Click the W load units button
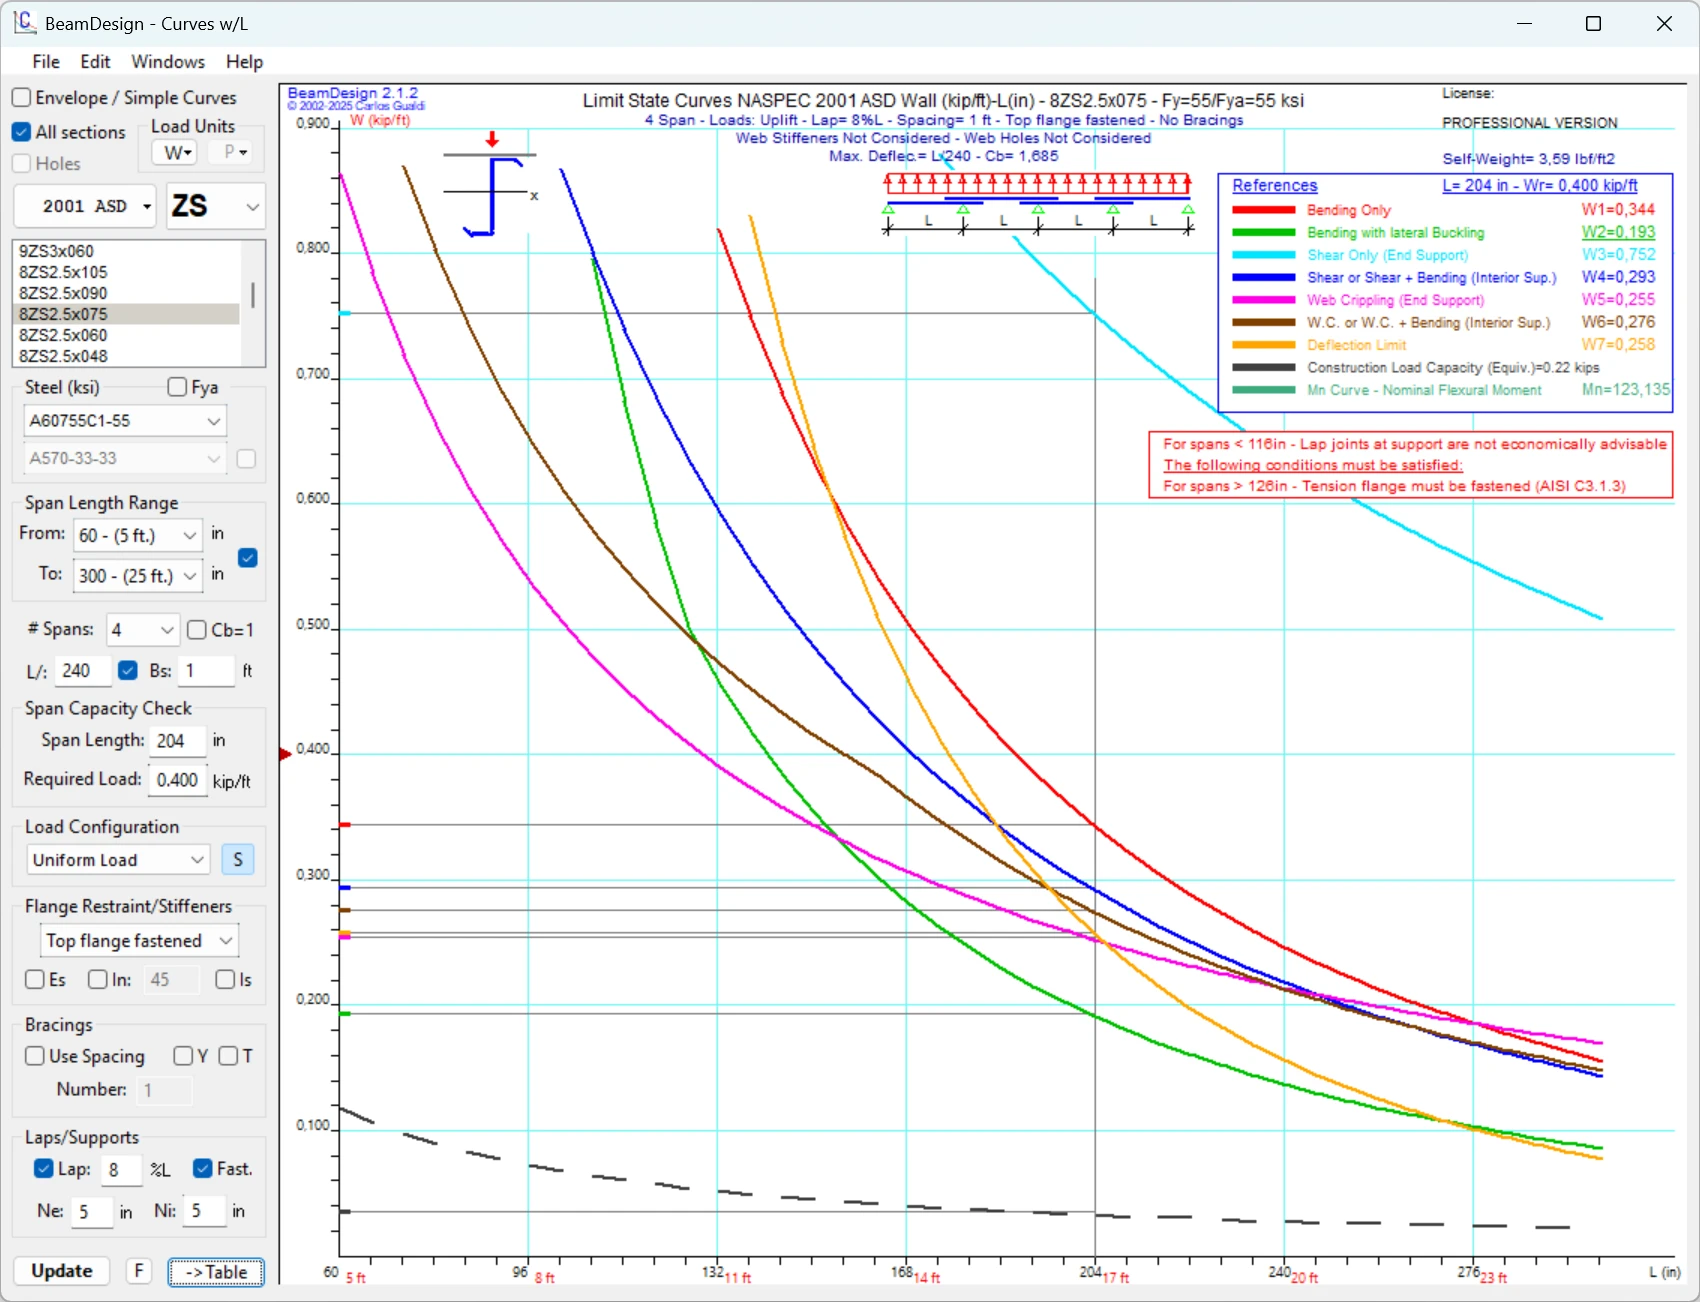1700x1302 pixels. coord(176,153)
